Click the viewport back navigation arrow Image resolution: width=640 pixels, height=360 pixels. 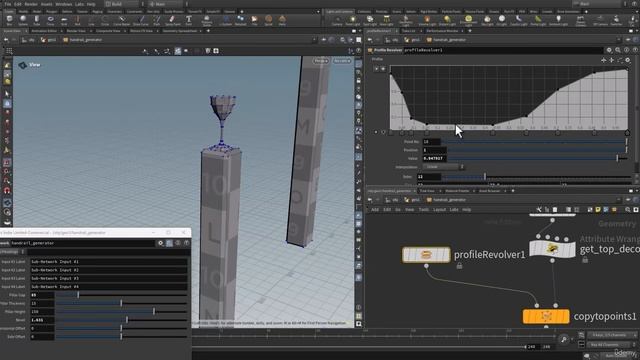6,40
